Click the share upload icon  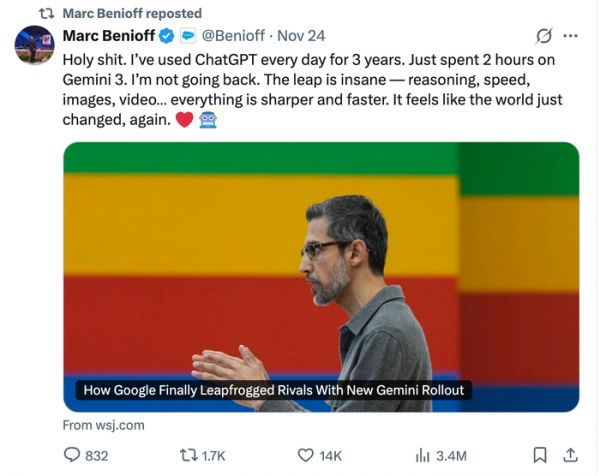coord(571,455)
